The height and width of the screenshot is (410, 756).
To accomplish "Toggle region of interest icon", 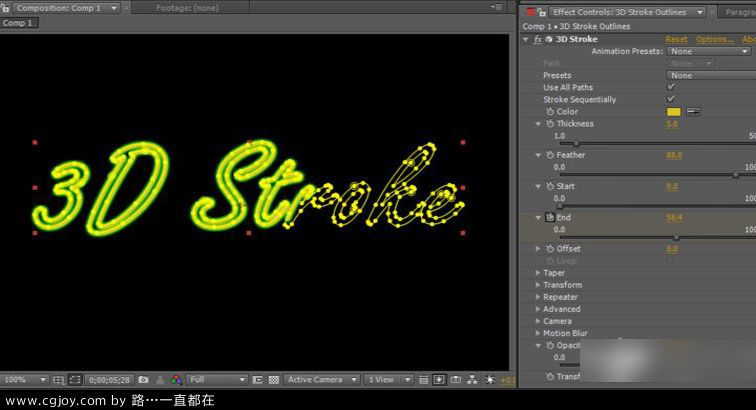I will (x=257, y=380).
